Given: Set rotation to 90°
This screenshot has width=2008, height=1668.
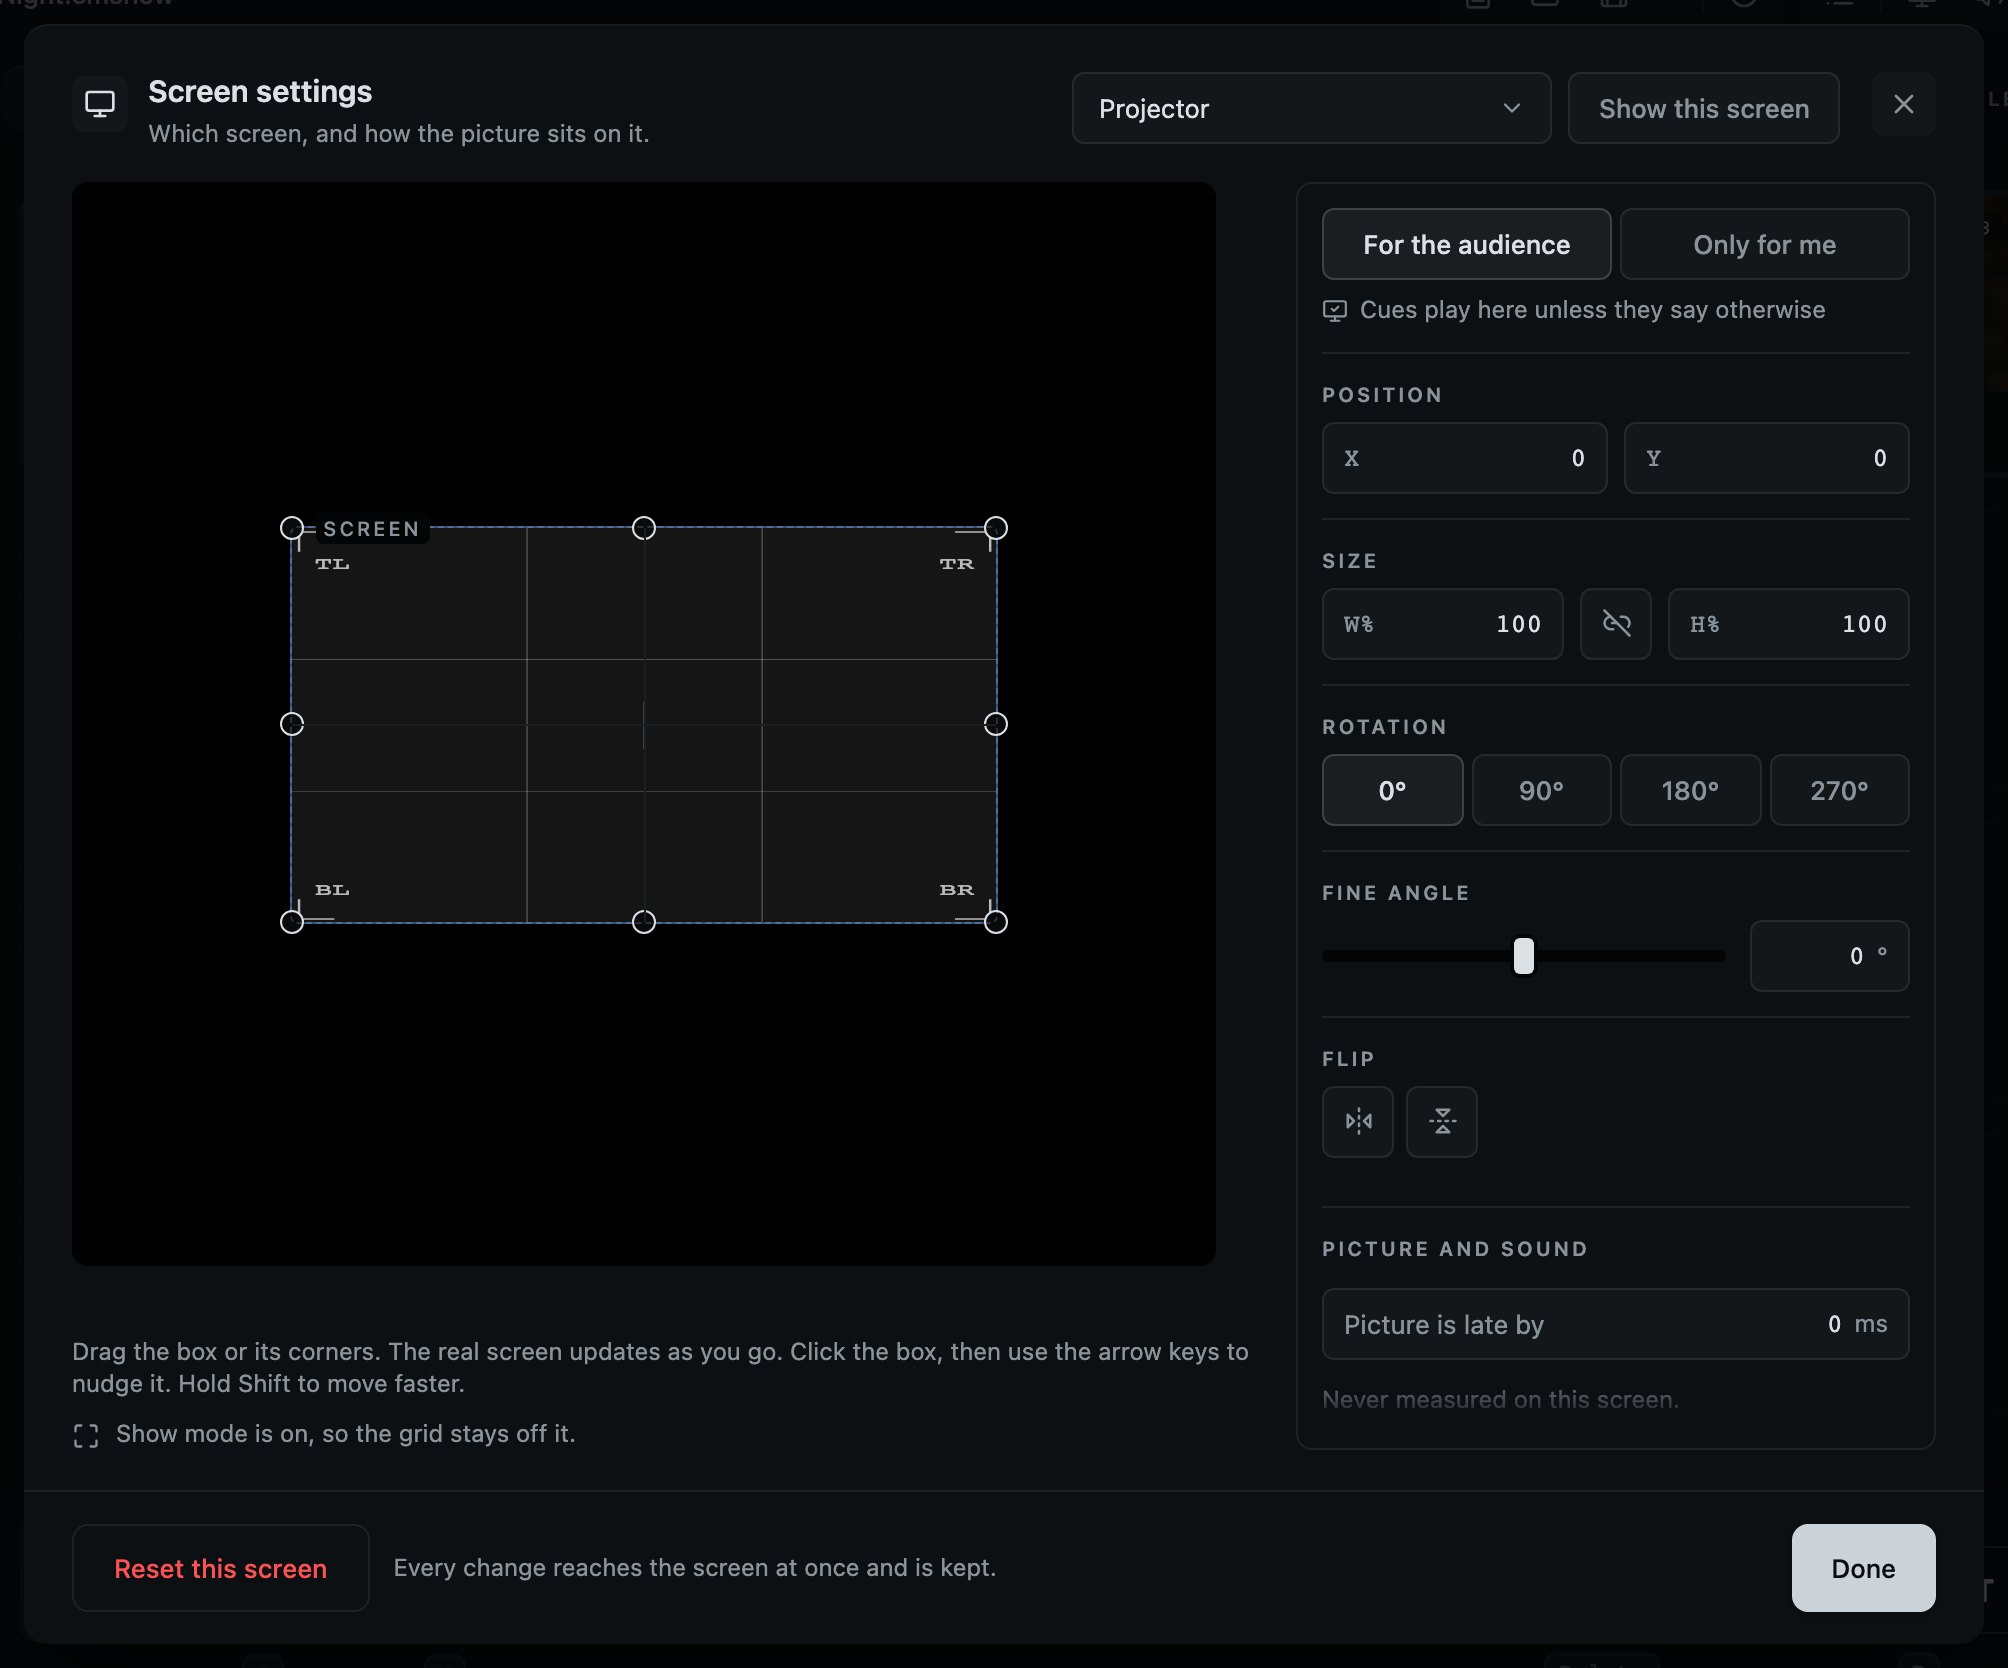Looking at the screenshot, I should coord(1541,790).
